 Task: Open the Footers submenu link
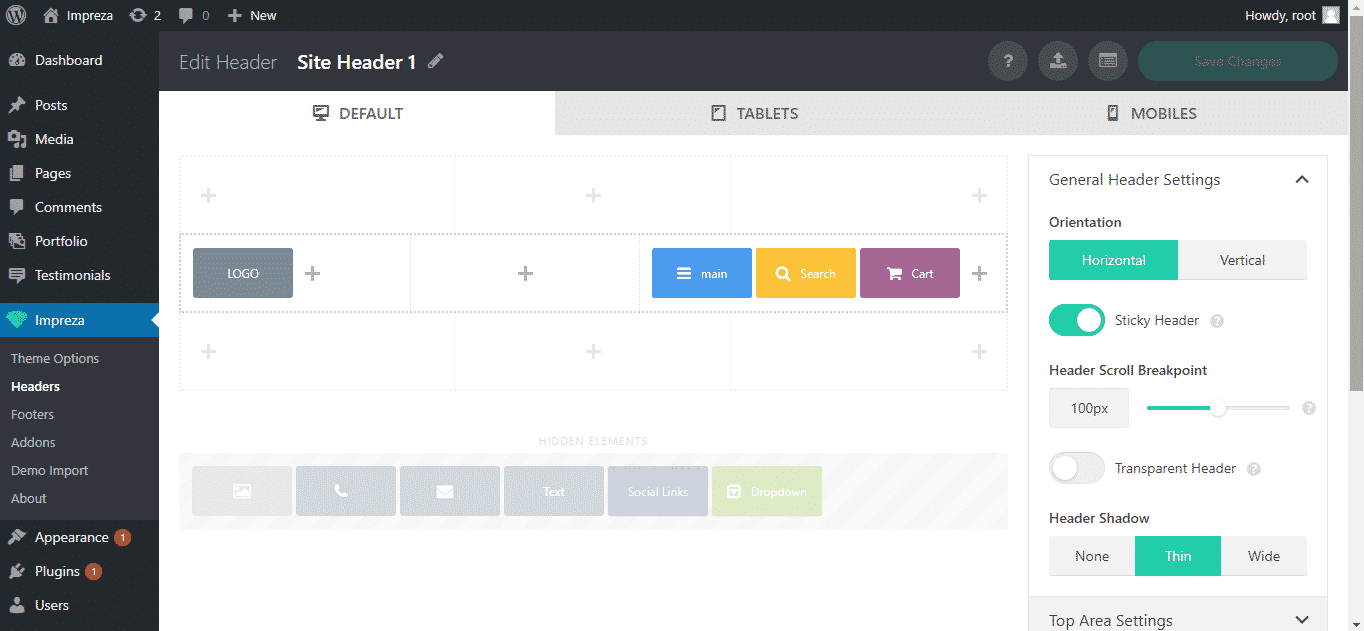tap(32, 414)
